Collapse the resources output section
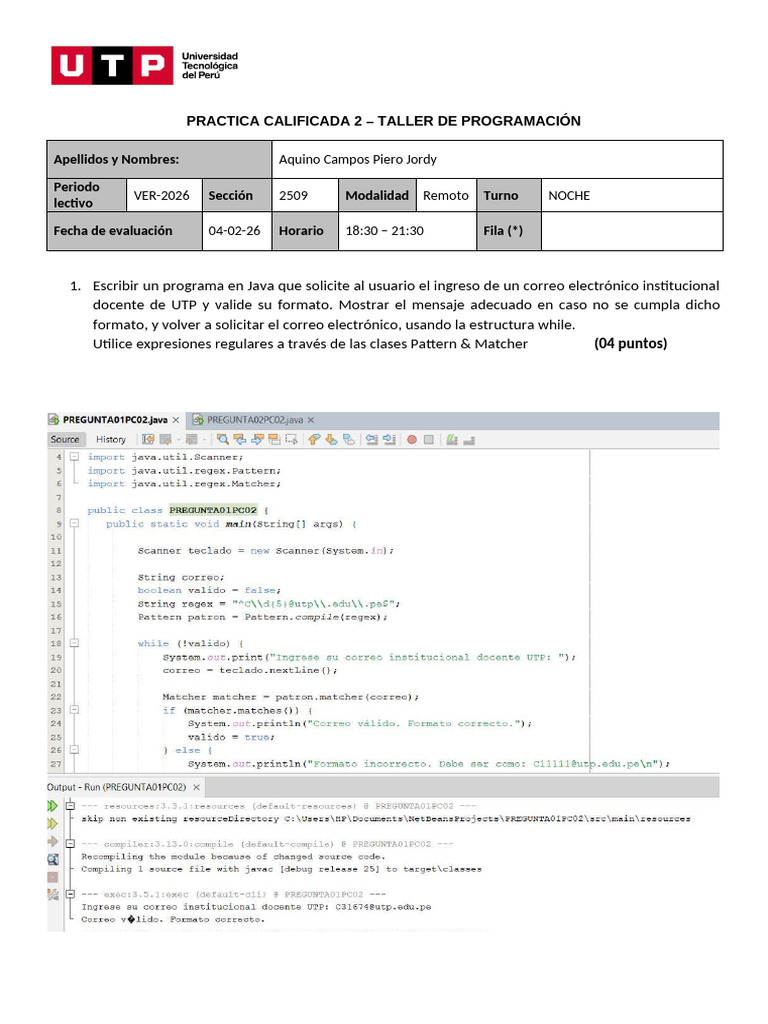 [70, 806]
